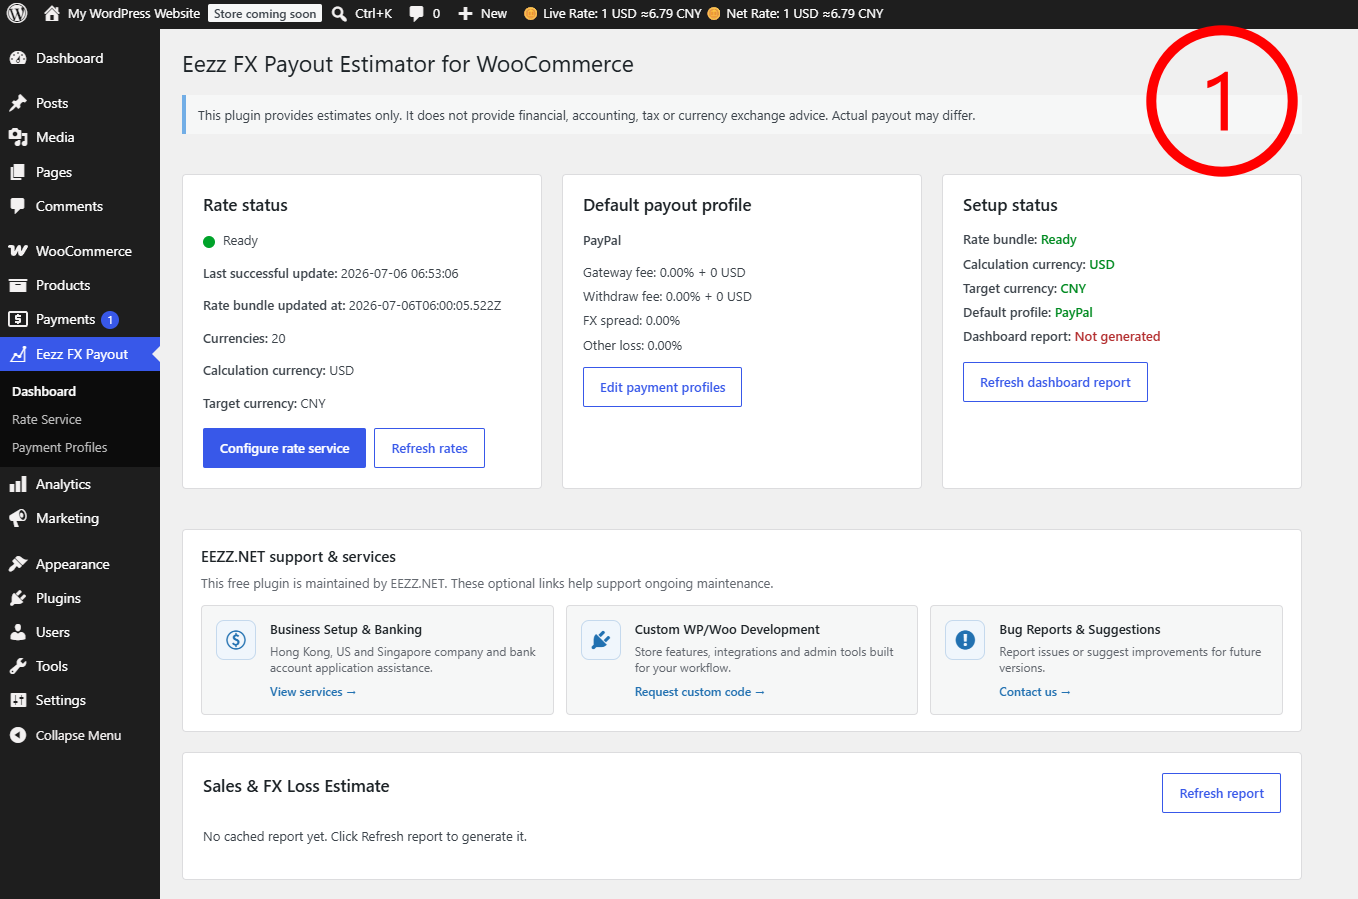Click the Payments notification badge showing 1
The image size is (1358, 899).
point(110,320)
